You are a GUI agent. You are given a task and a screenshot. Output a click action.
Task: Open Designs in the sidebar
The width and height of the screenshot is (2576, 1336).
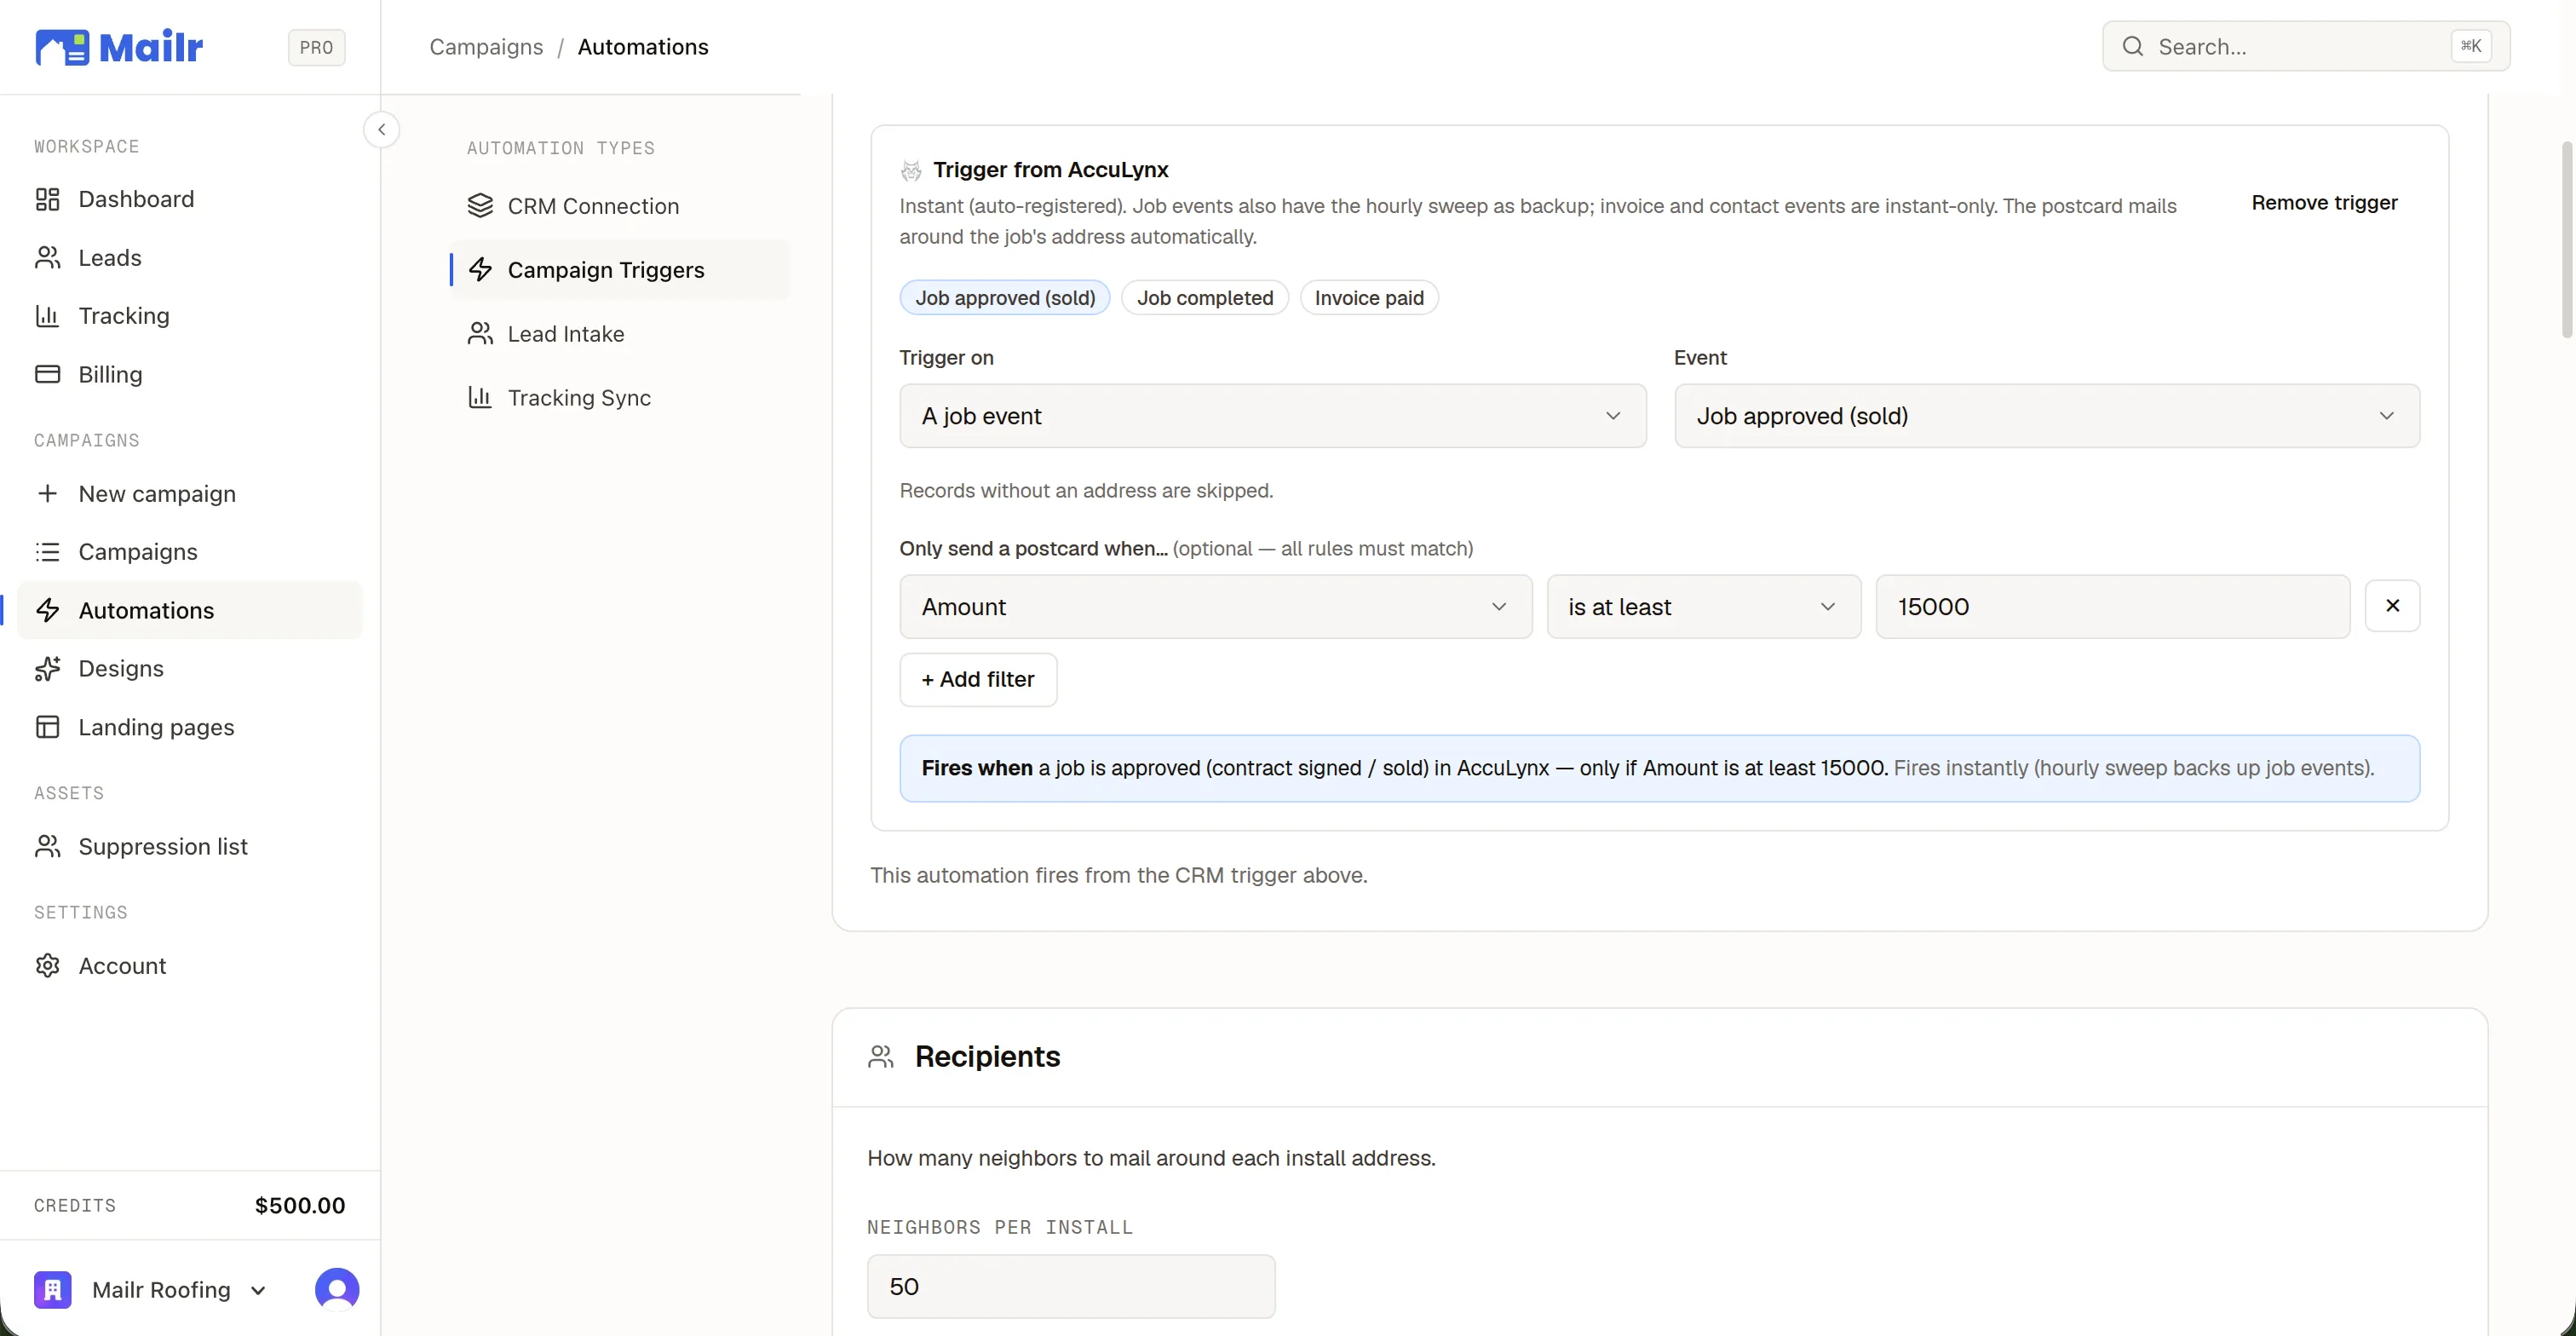pos(190,668)
